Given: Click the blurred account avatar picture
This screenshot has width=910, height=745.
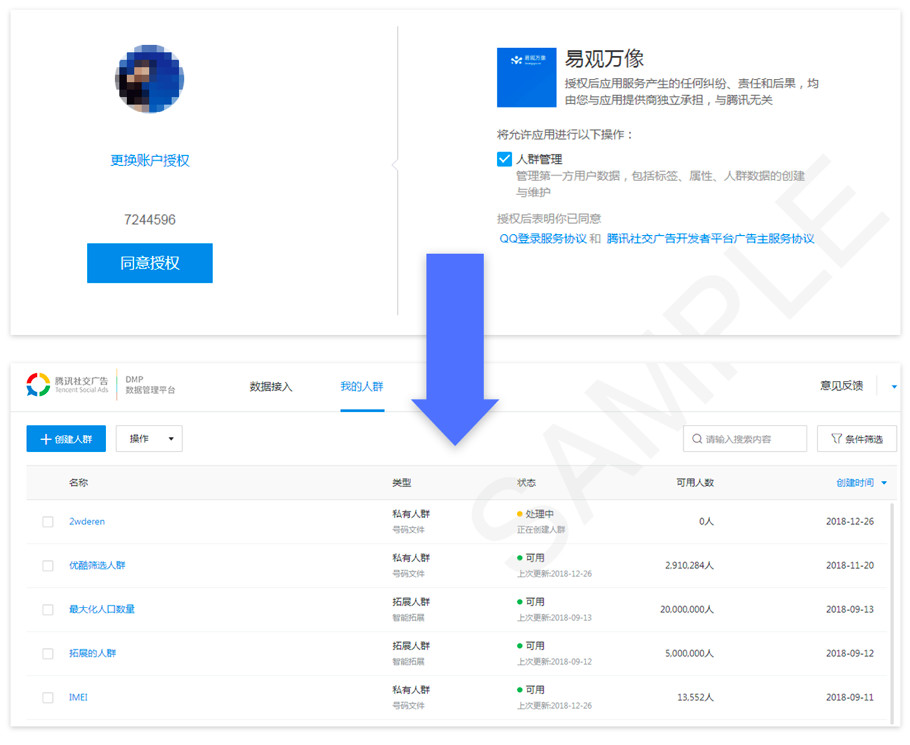Looking at the screenshot, I should coord(150,79).
